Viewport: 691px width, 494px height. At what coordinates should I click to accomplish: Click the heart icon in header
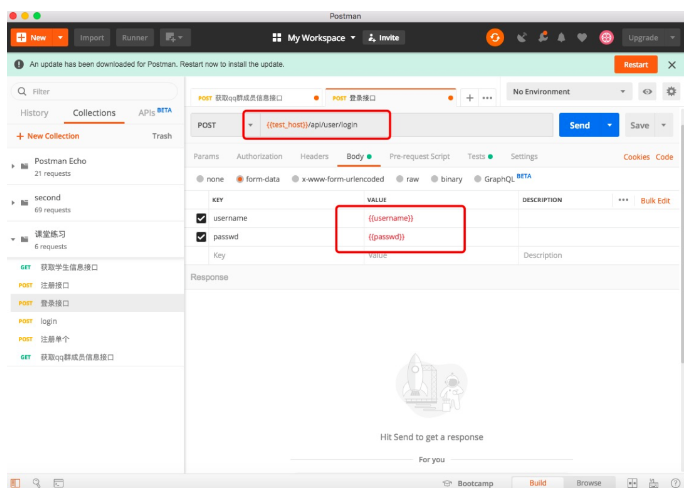pyautogui.click(x=582, y=38)
